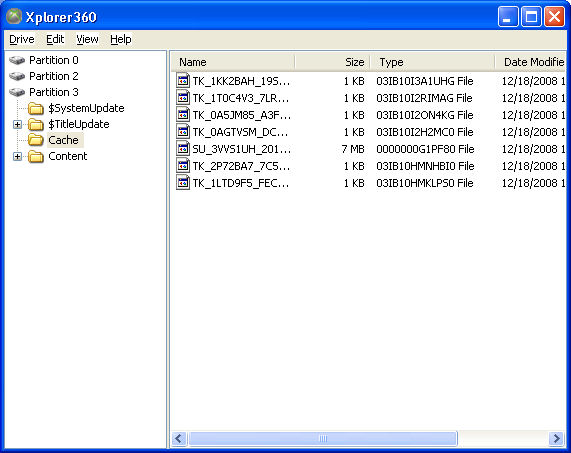571x453 pixels.
Task: Open the Help menu
Action: pos(121,39)
